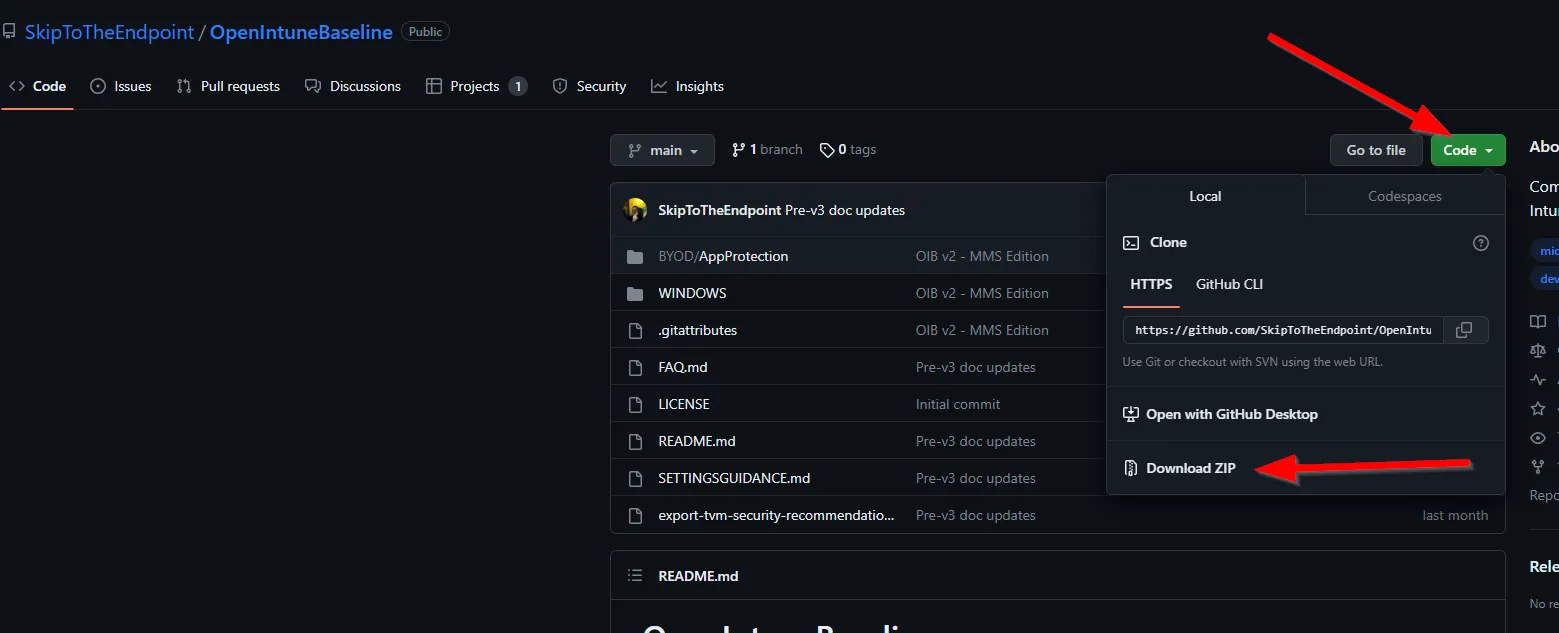Viewport: 1559px width, 633px height.
Task: Expand the main branch dropdown
Action: coord(662,150)
